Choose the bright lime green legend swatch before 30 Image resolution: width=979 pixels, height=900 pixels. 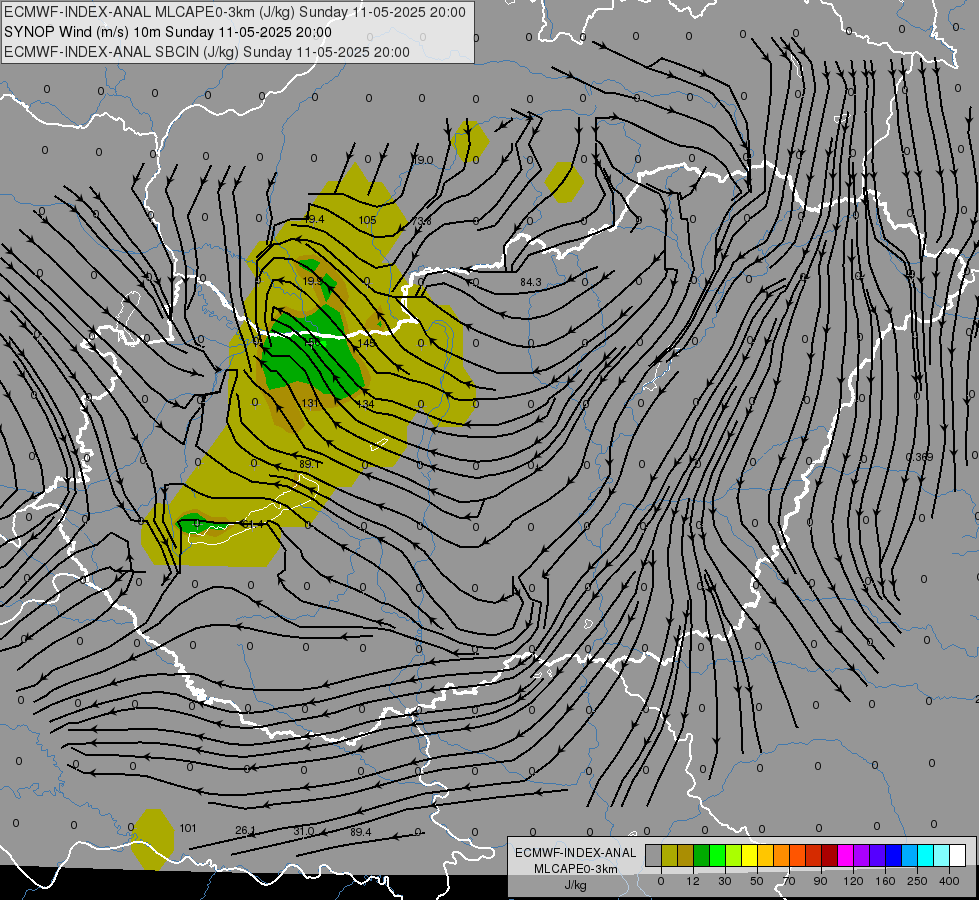[x=717, y=855]
